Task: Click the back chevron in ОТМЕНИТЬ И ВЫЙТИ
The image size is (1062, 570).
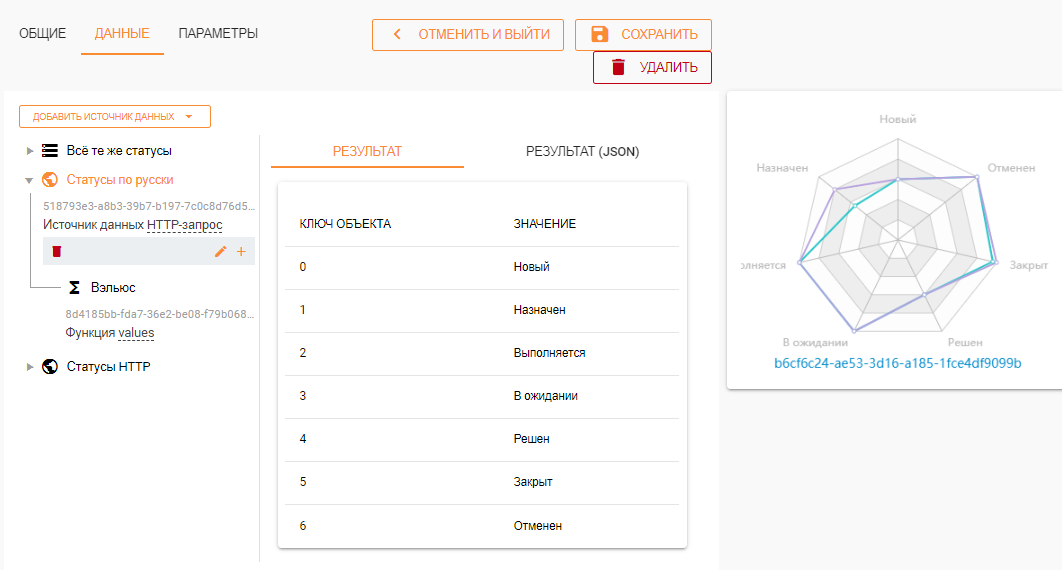Action: [x=397, y=35]
